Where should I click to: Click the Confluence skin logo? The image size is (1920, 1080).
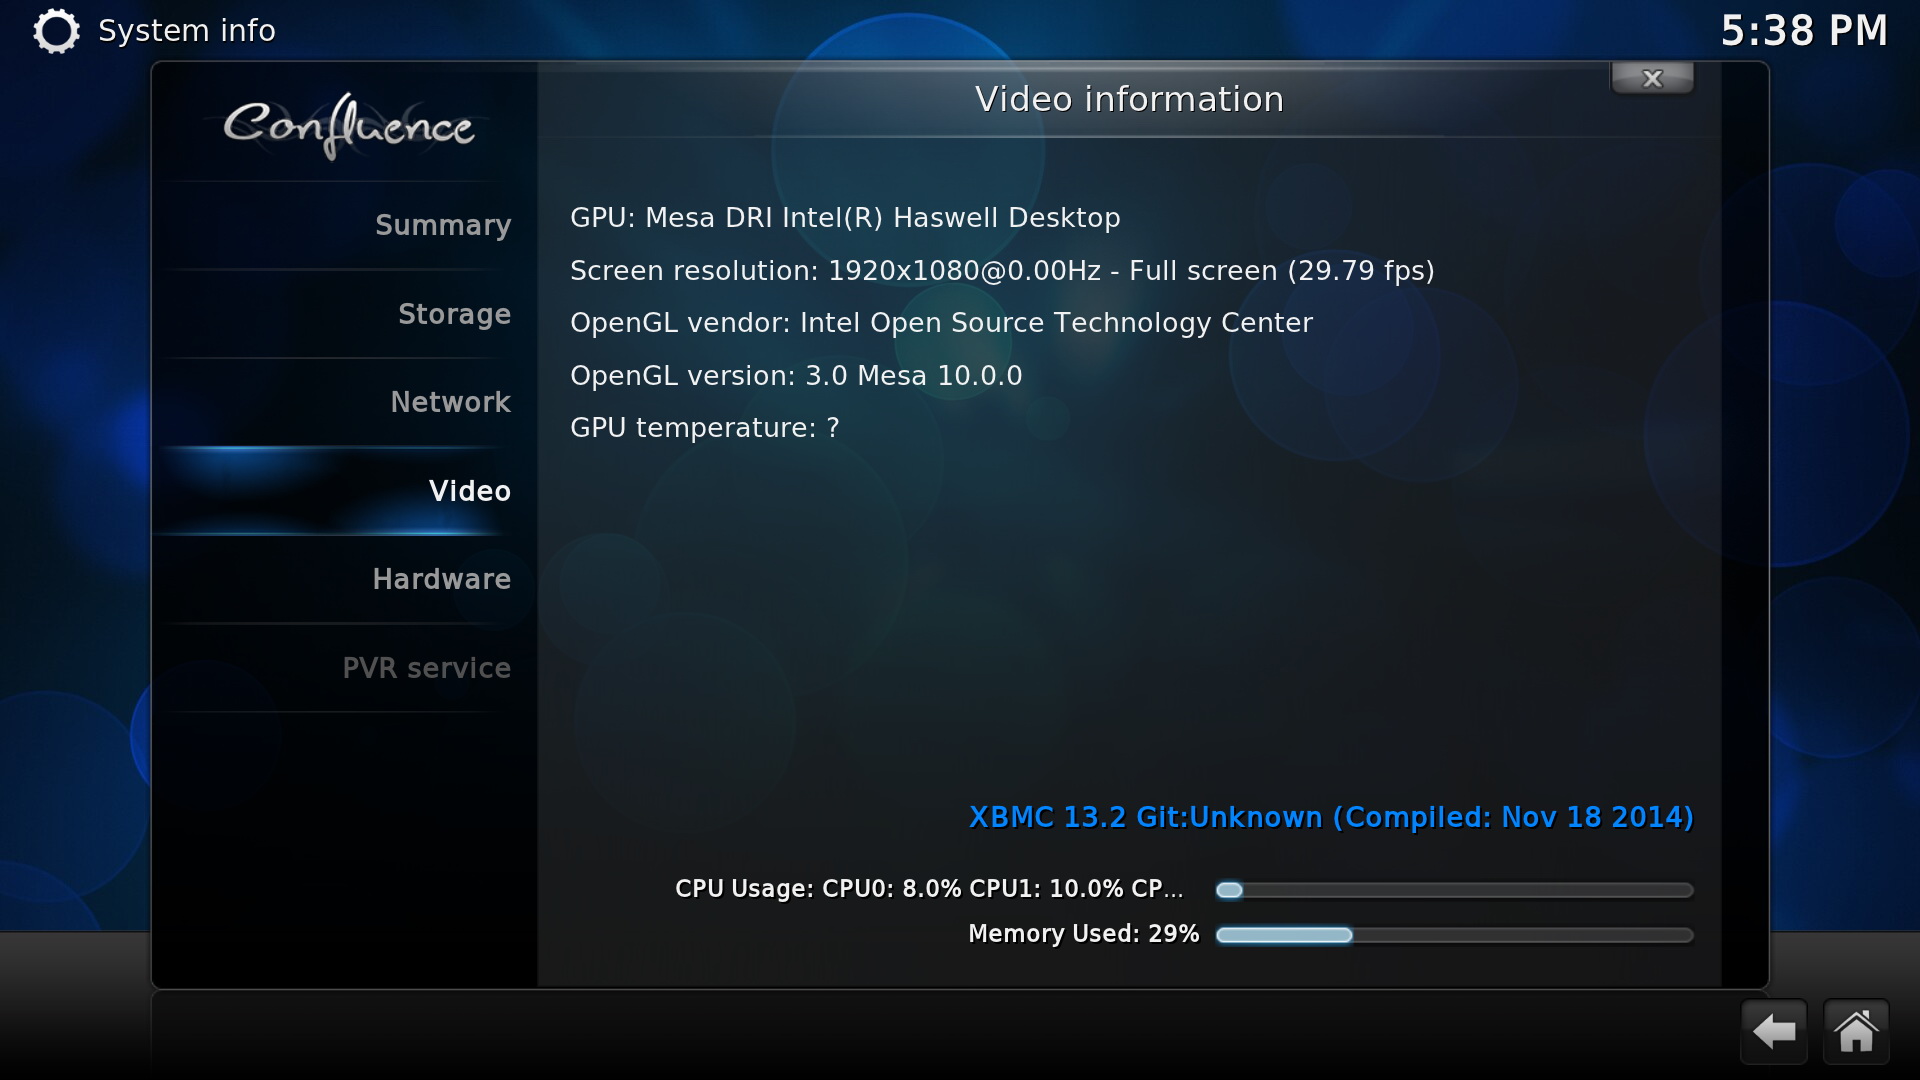[348, 126]
